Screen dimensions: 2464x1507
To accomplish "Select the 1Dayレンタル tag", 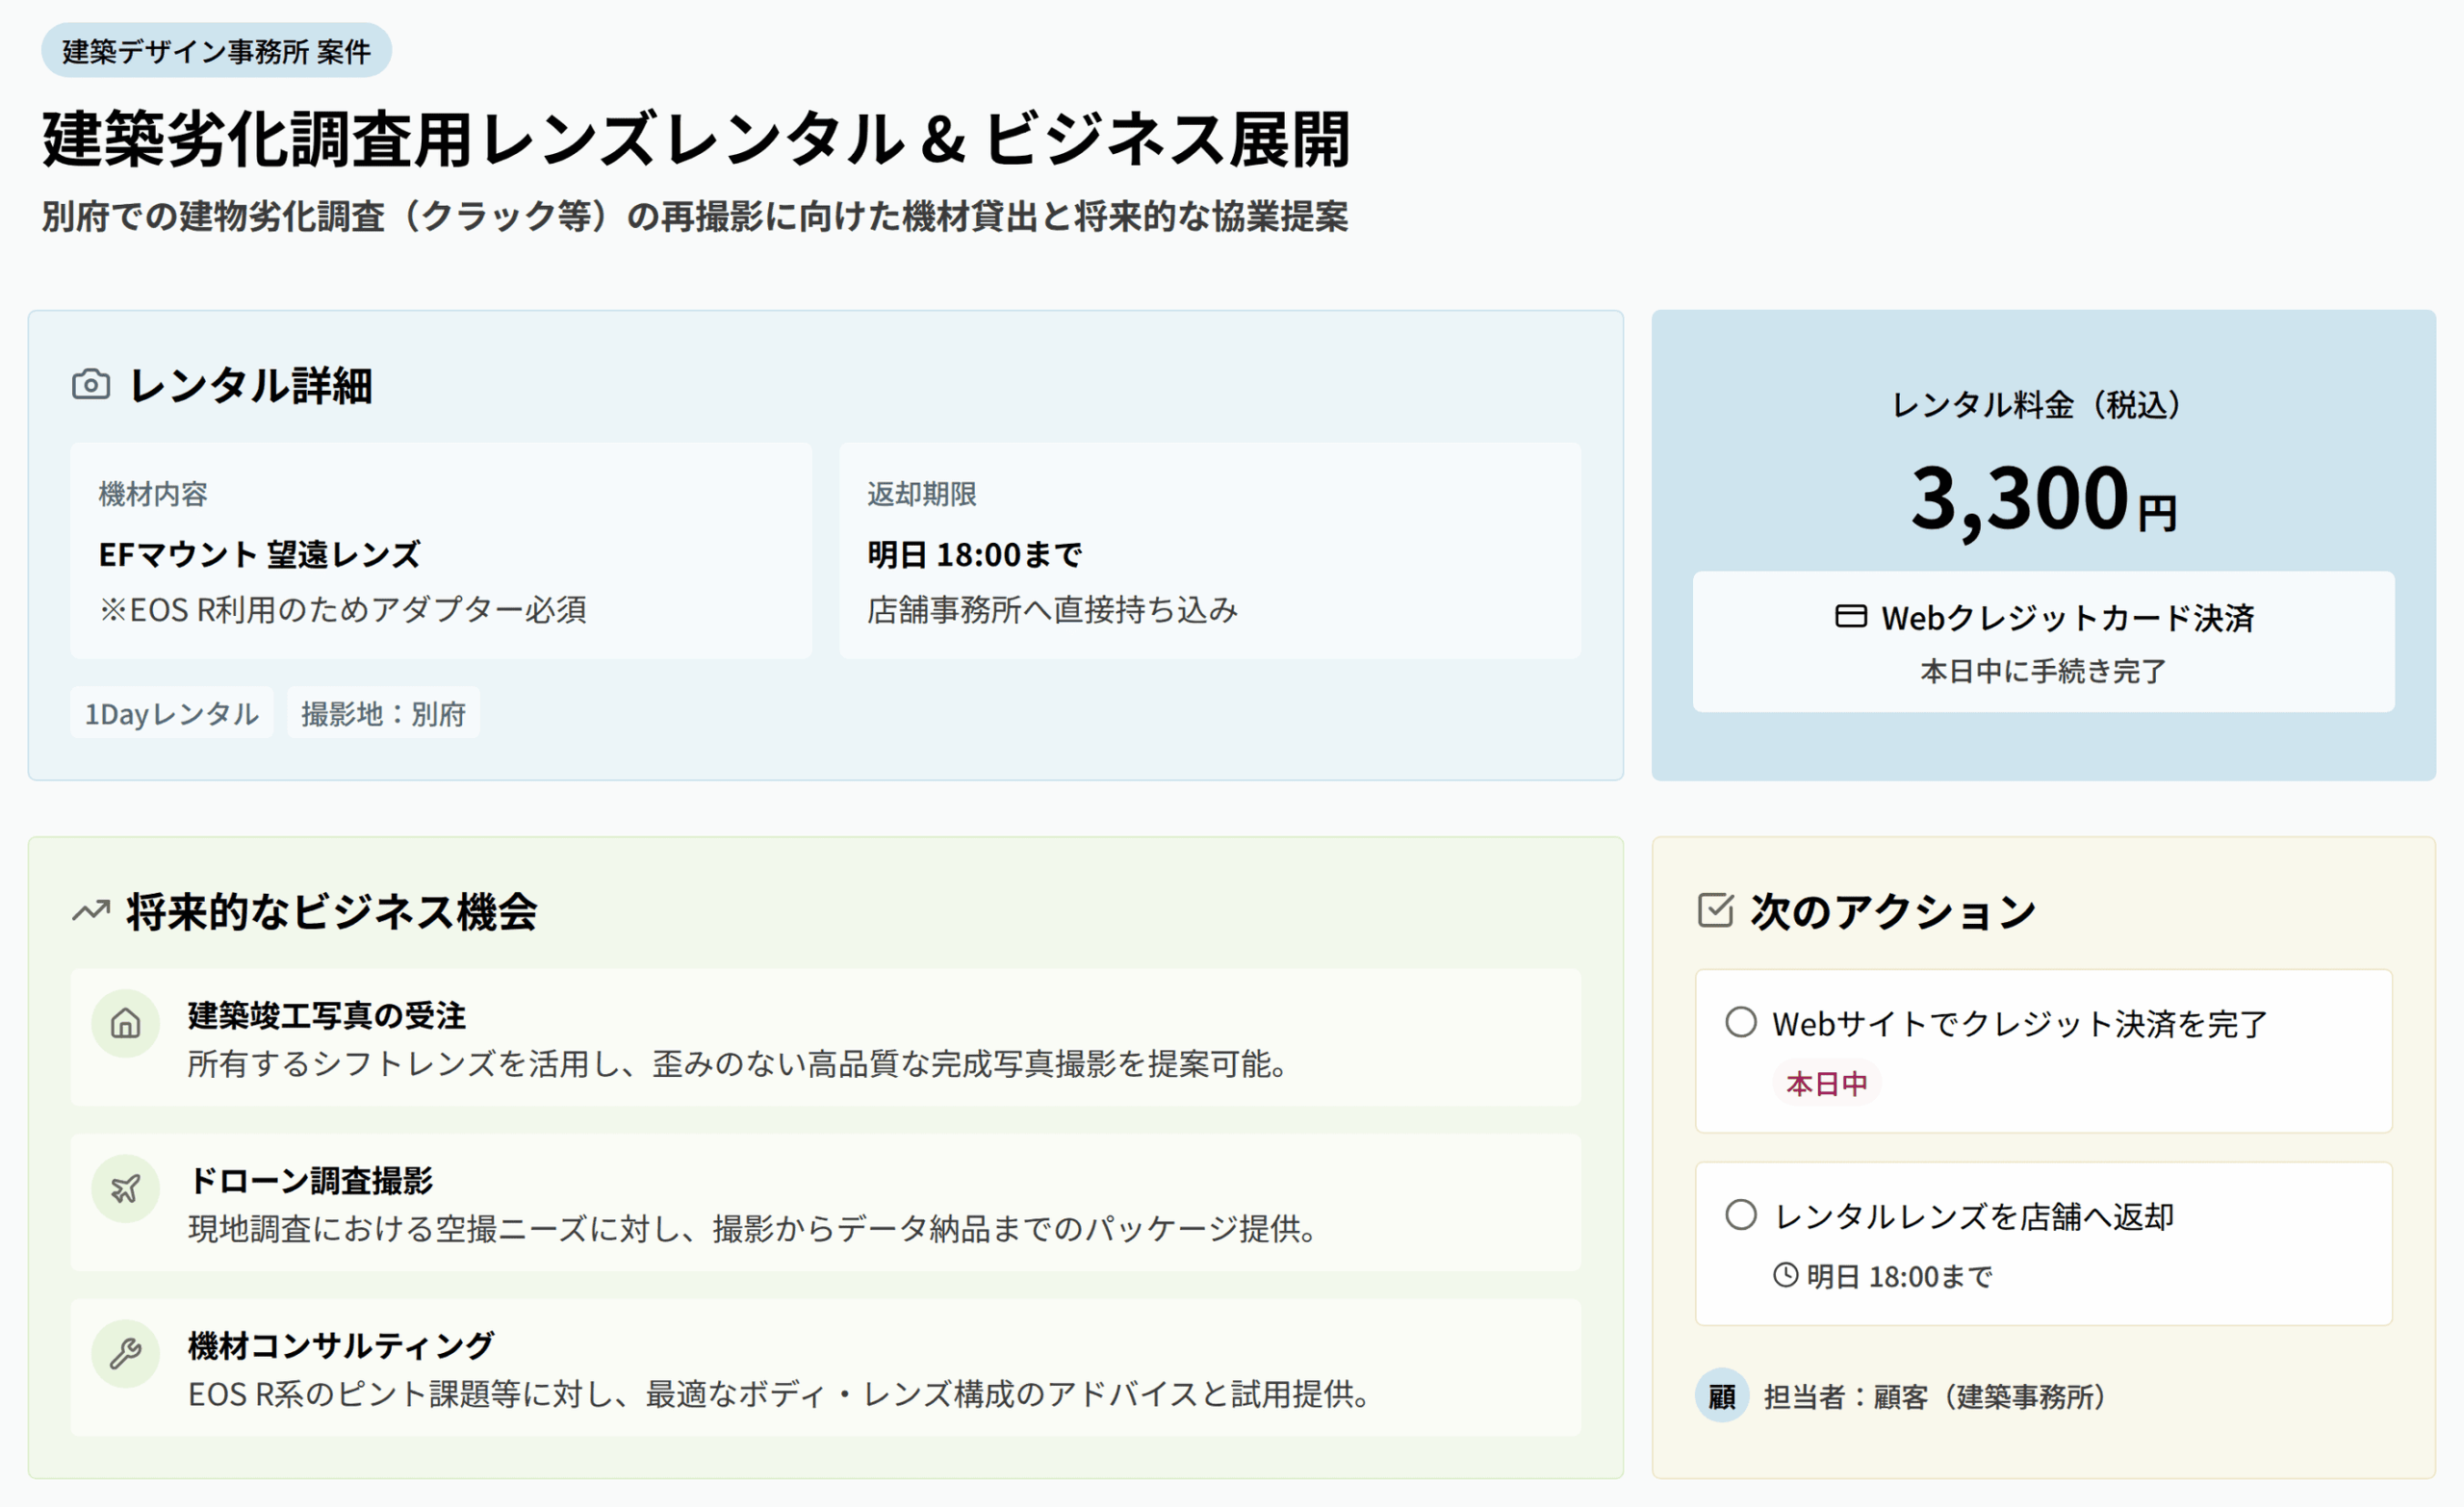I will coord(172,713).
